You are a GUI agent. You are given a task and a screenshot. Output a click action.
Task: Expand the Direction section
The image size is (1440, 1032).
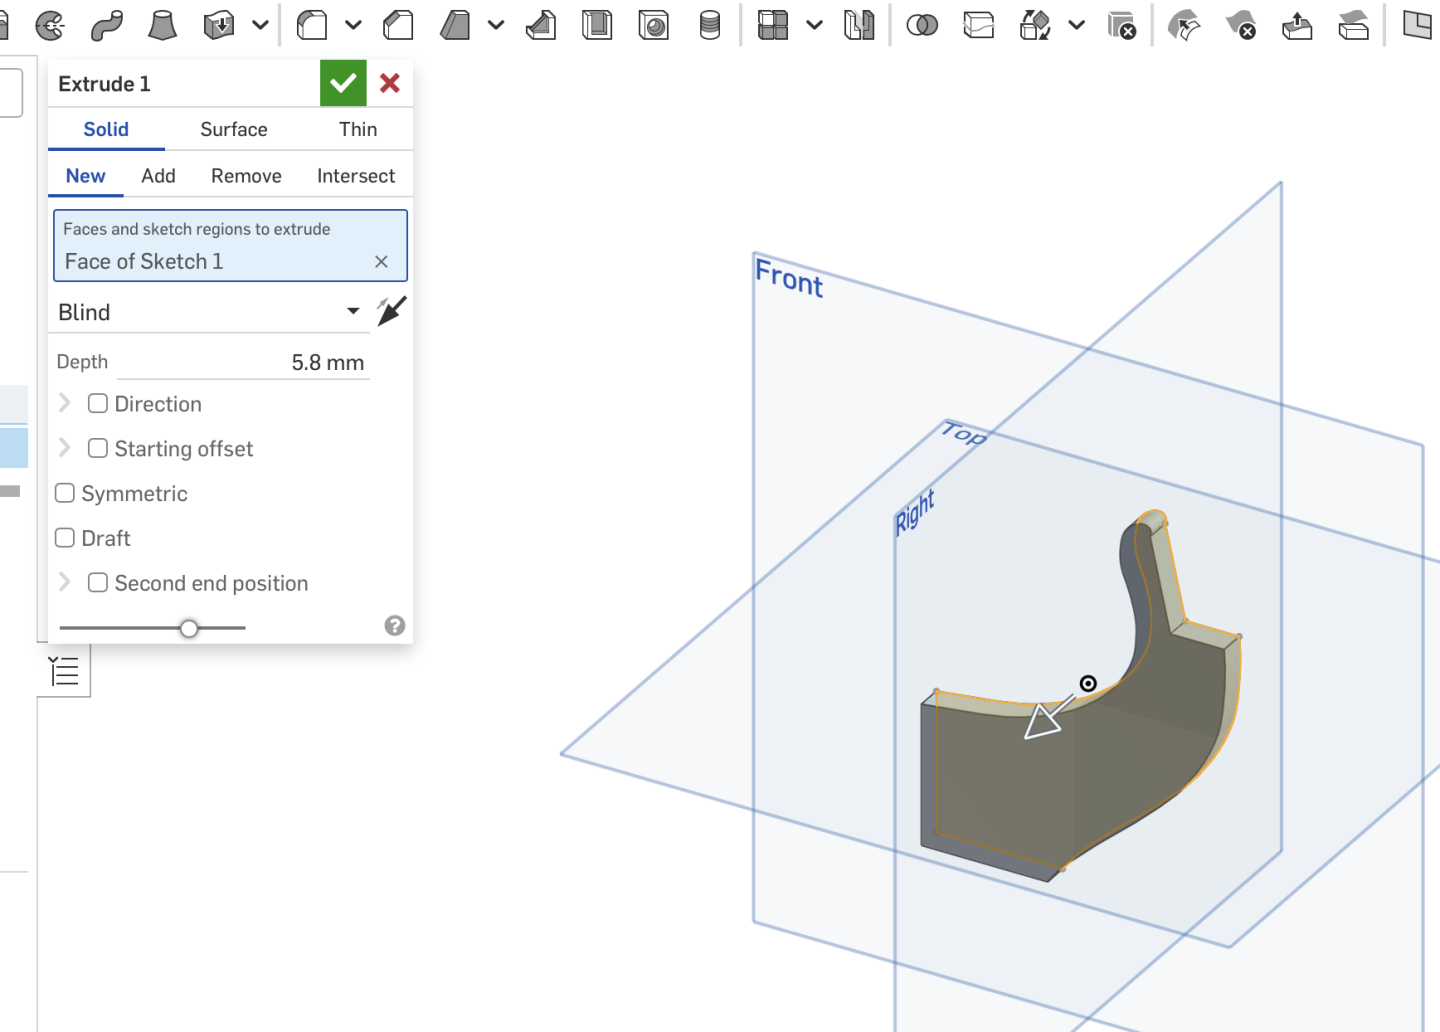point(64,403)
